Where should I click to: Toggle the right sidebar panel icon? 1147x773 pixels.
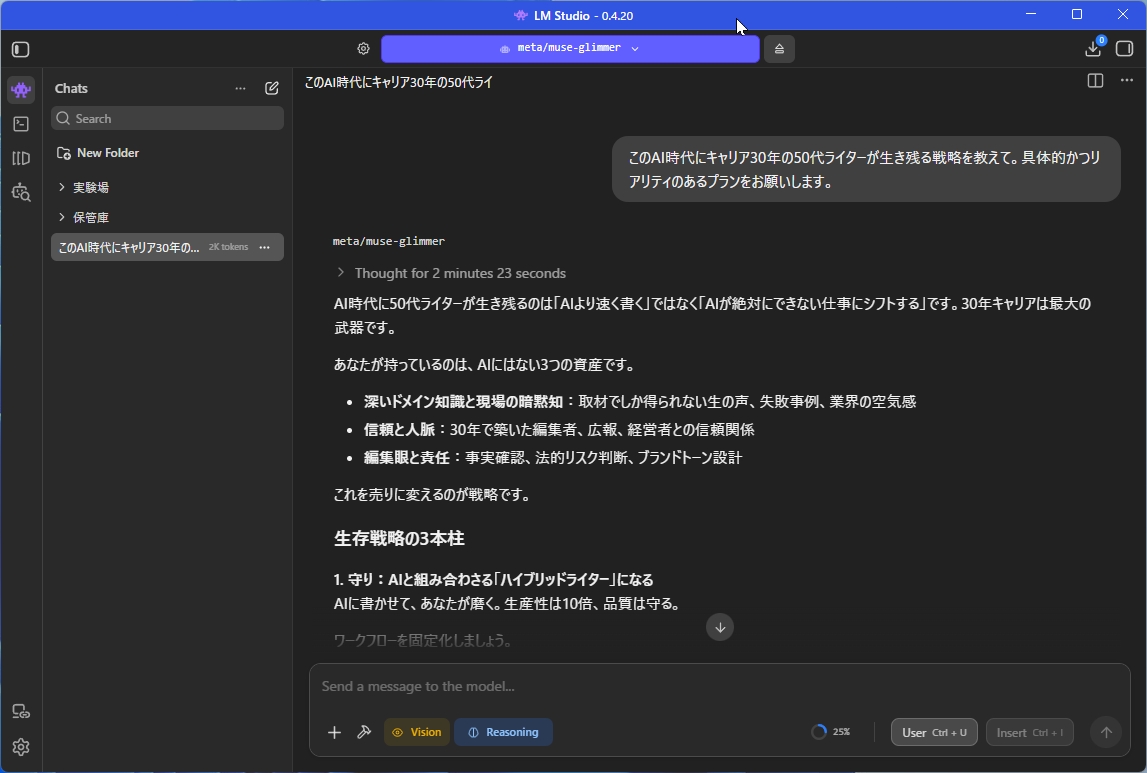point(1124,49)
